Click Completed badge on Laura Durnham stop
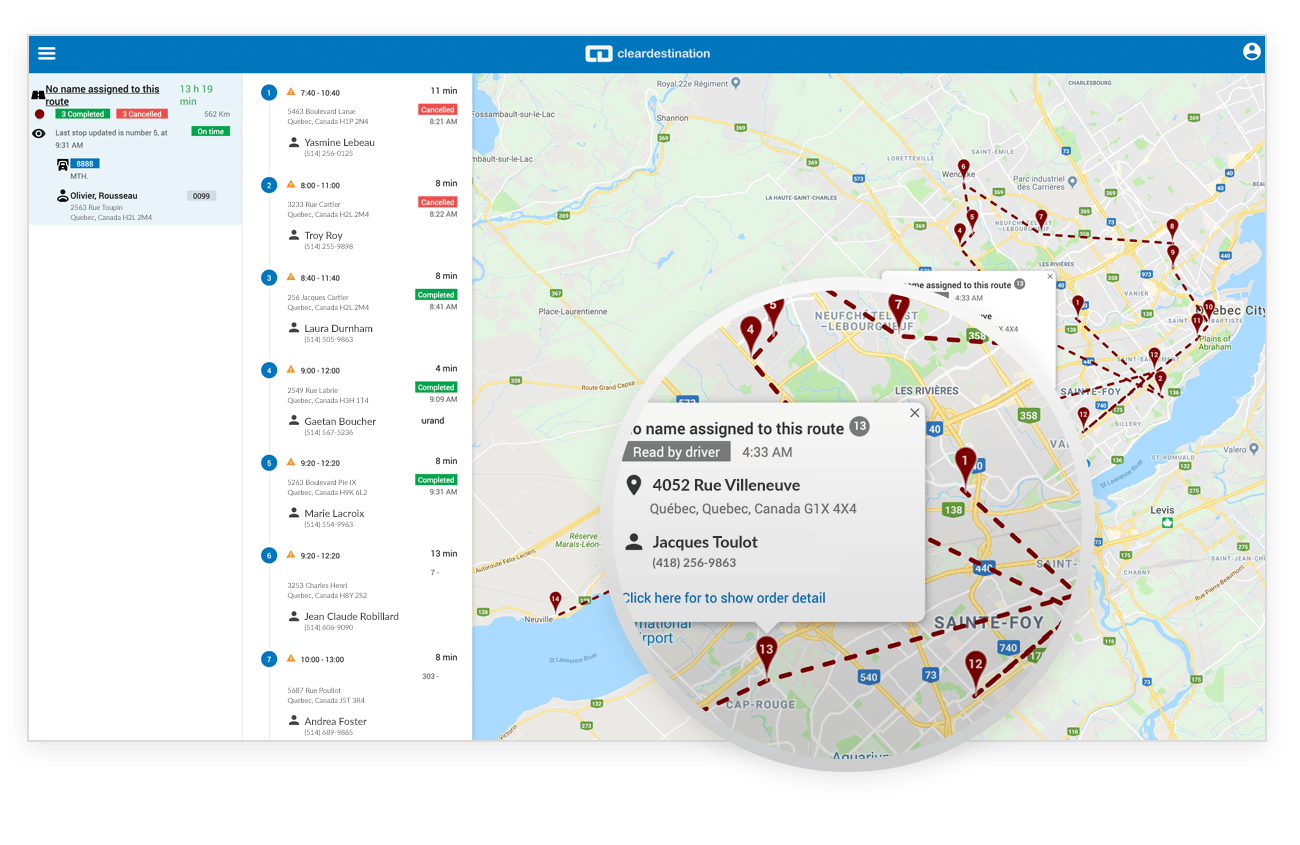This screenshot has width=1300, height=845. 436,295
